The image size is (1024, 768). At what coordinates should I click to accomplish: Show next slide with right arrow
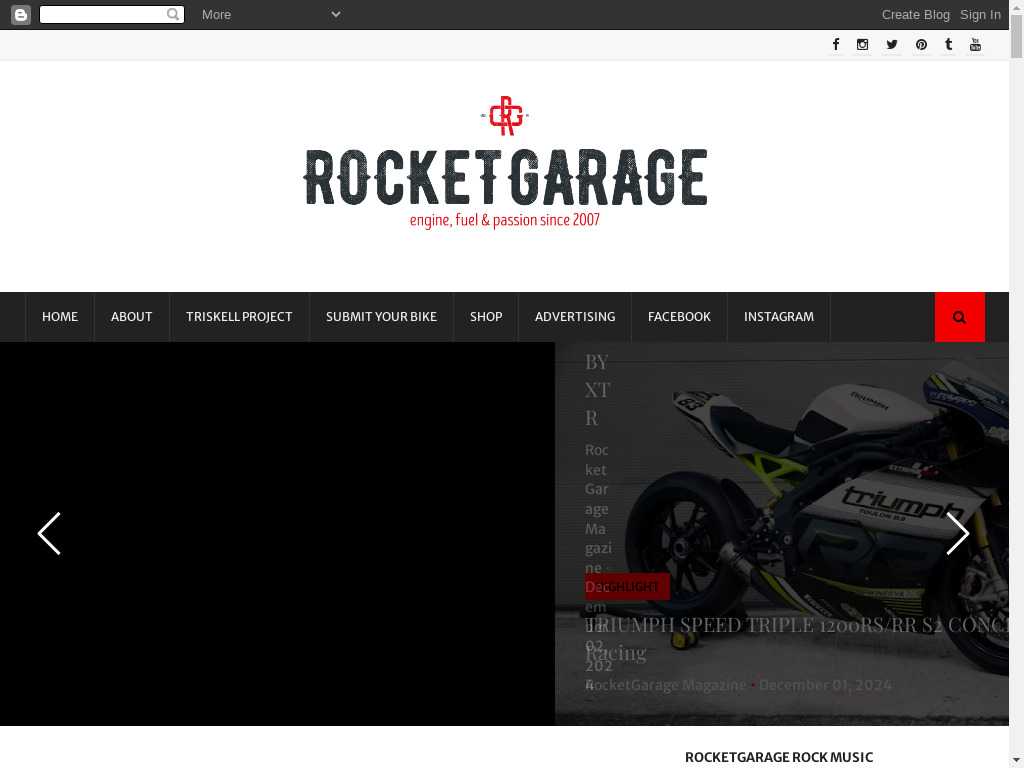pos(957,534)
